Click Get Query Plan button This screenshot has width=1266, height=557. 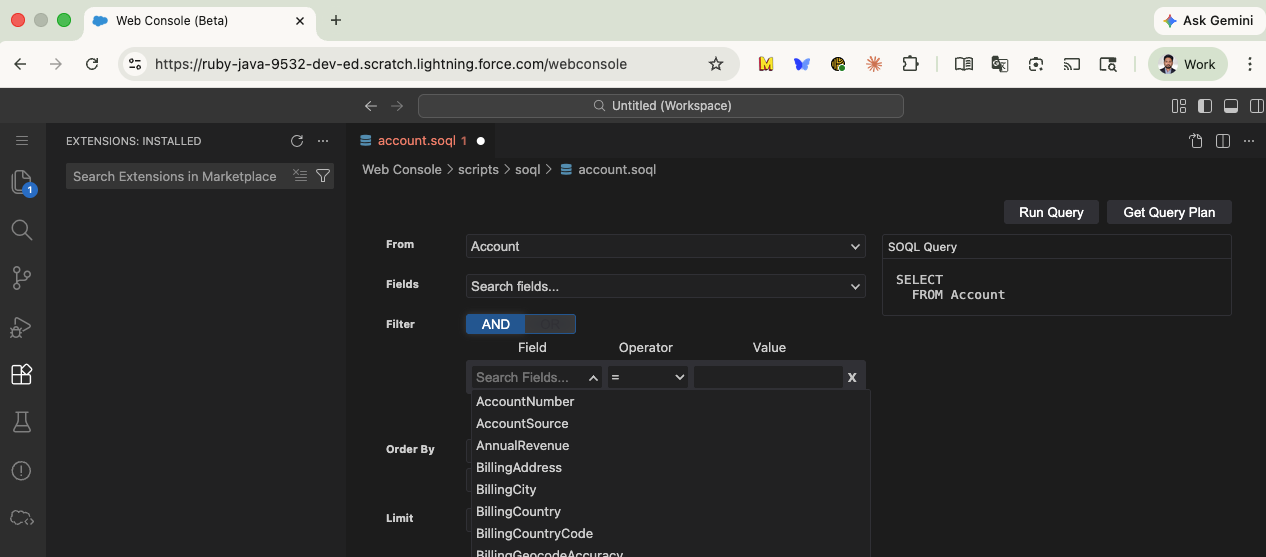[x=1169, y=212]
